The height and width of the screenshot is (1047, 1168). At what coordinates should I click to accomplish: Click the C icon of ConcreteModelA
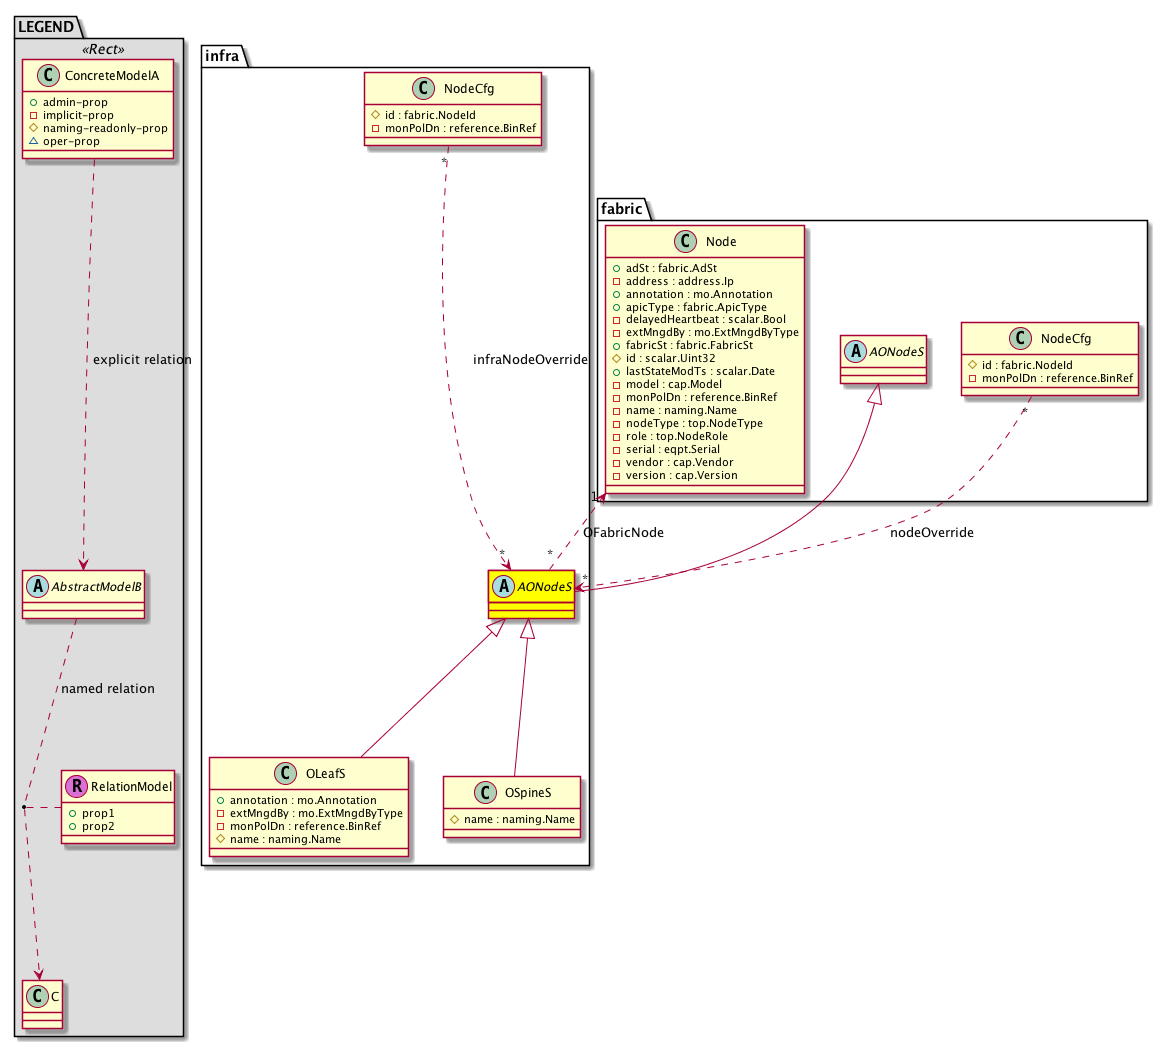tap(43, 75)
